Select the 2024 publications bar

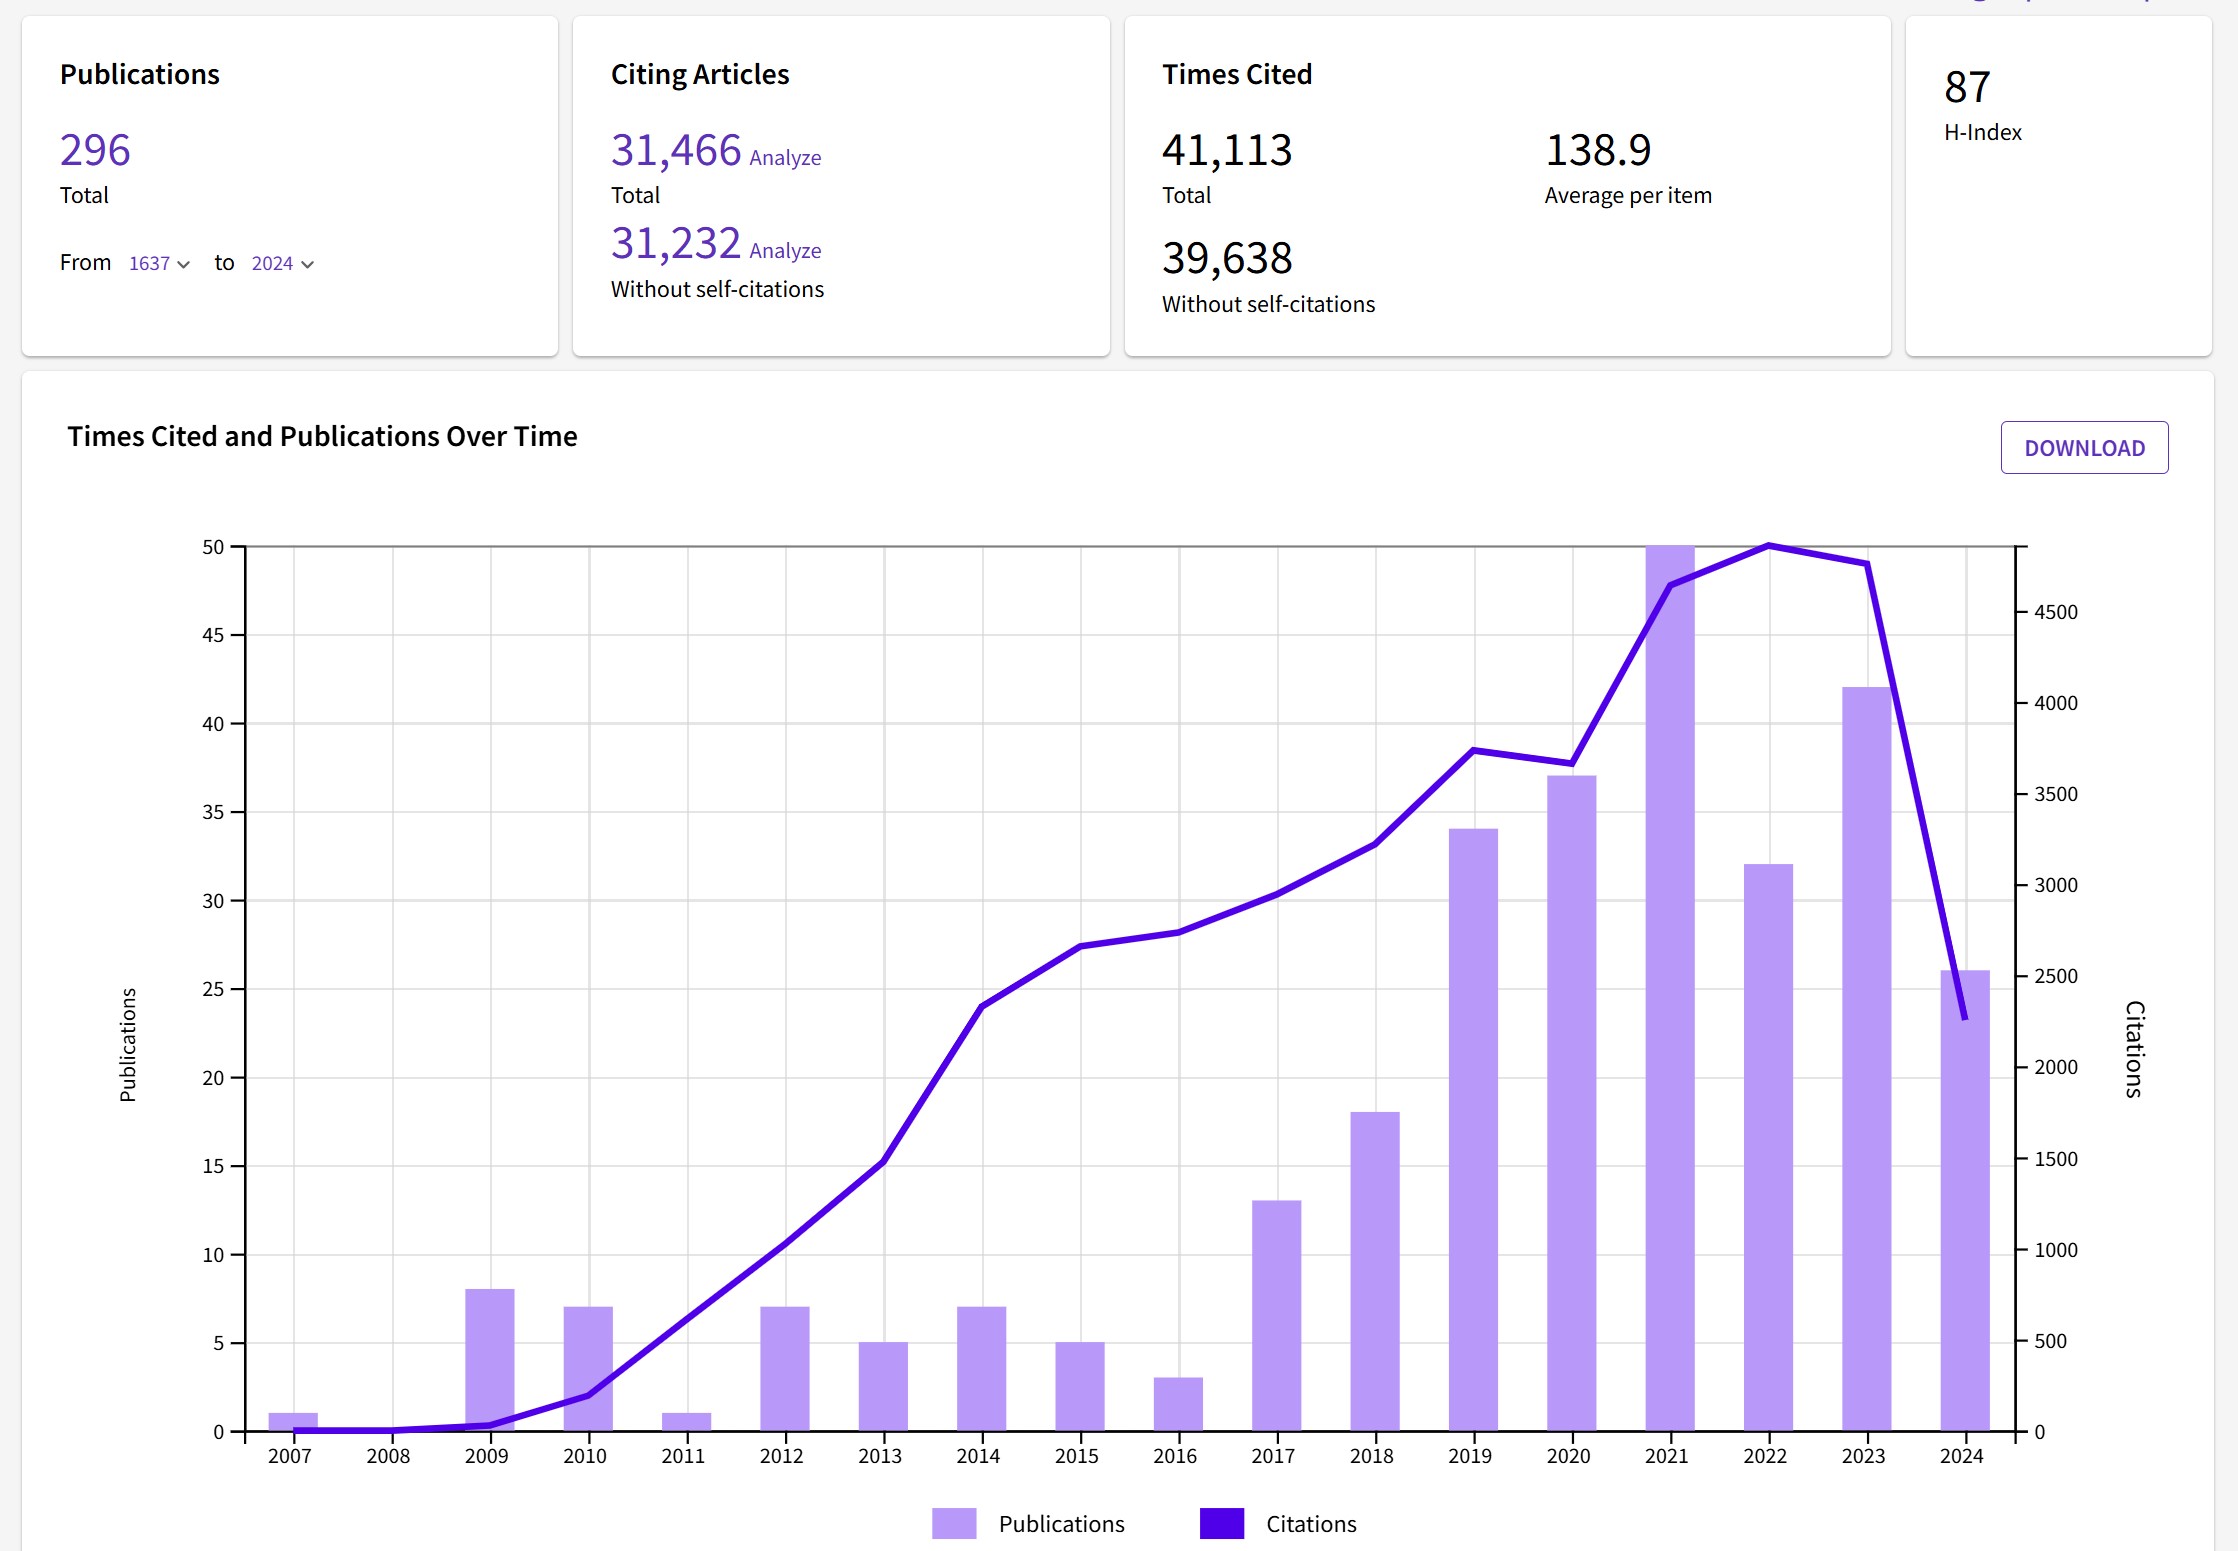pos(1965,1200)
